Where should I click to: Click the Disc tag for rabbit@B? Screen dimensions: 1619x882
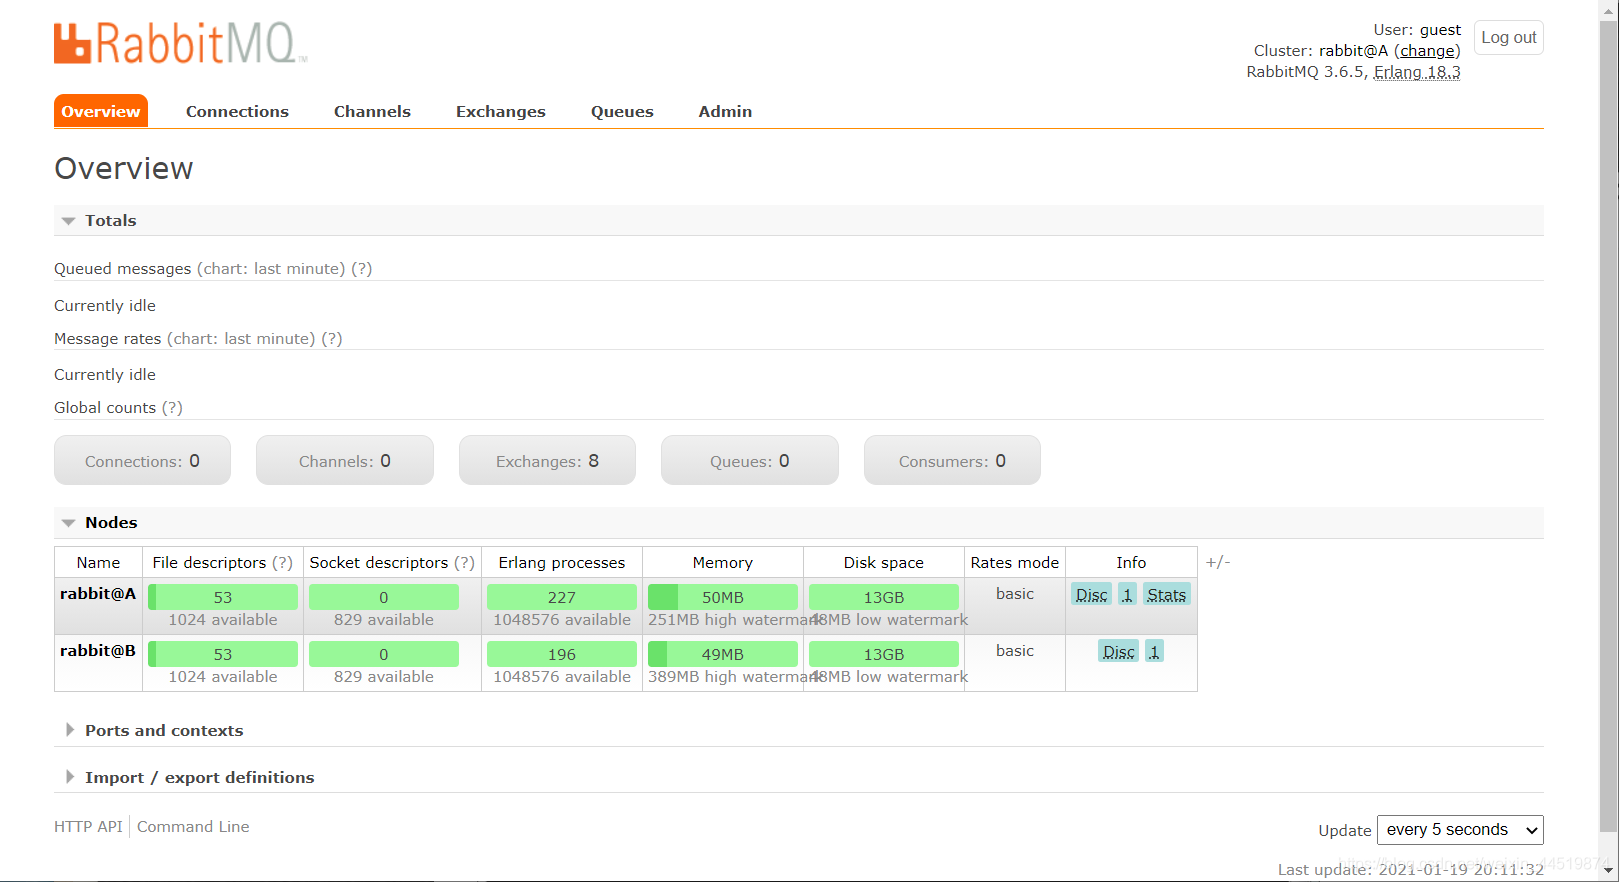[x=1118, y=652]
